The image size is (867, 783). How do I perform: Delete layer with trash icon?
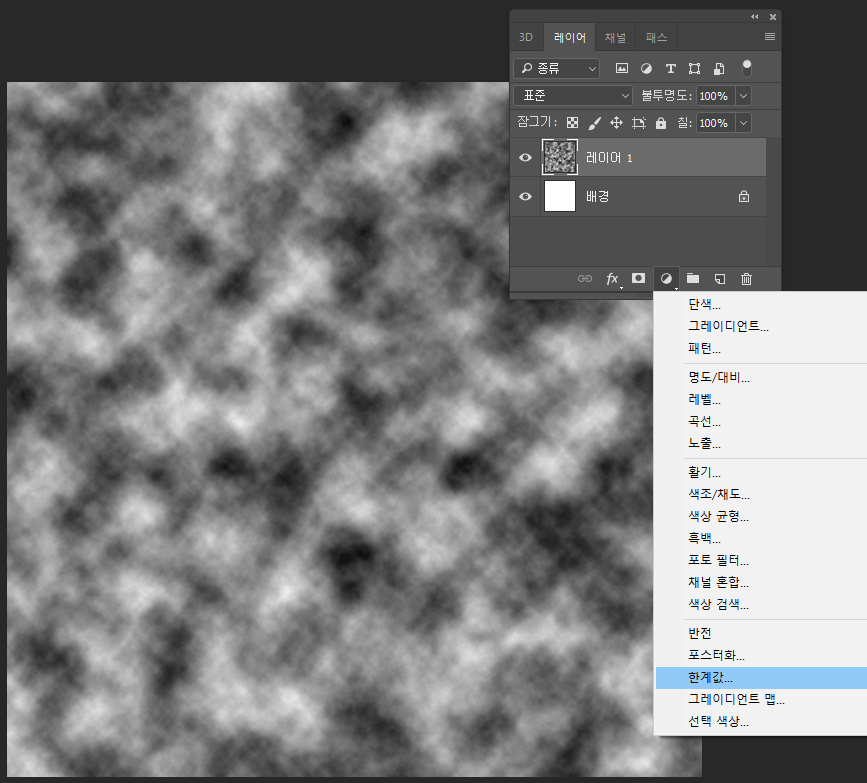[x=746, y=279]
